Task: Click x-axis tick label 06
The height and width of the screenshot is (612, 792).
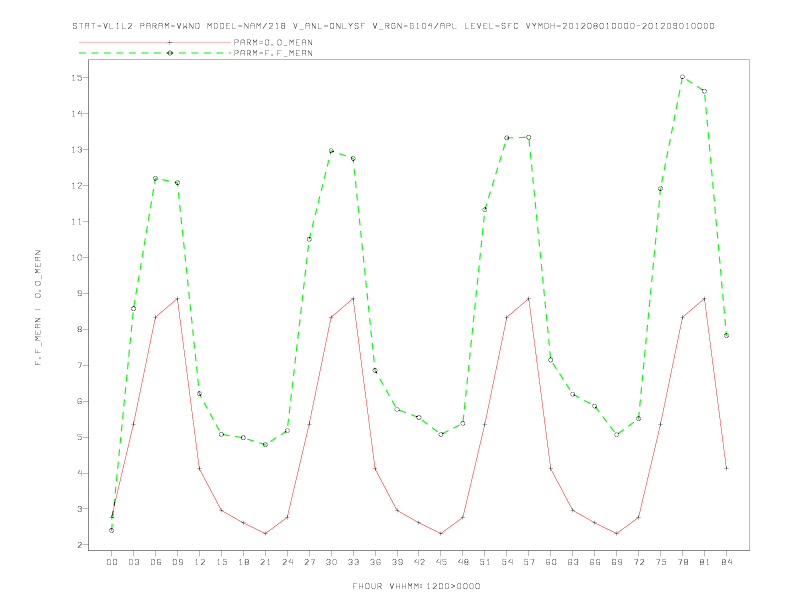Action: [x=156, y=562]
